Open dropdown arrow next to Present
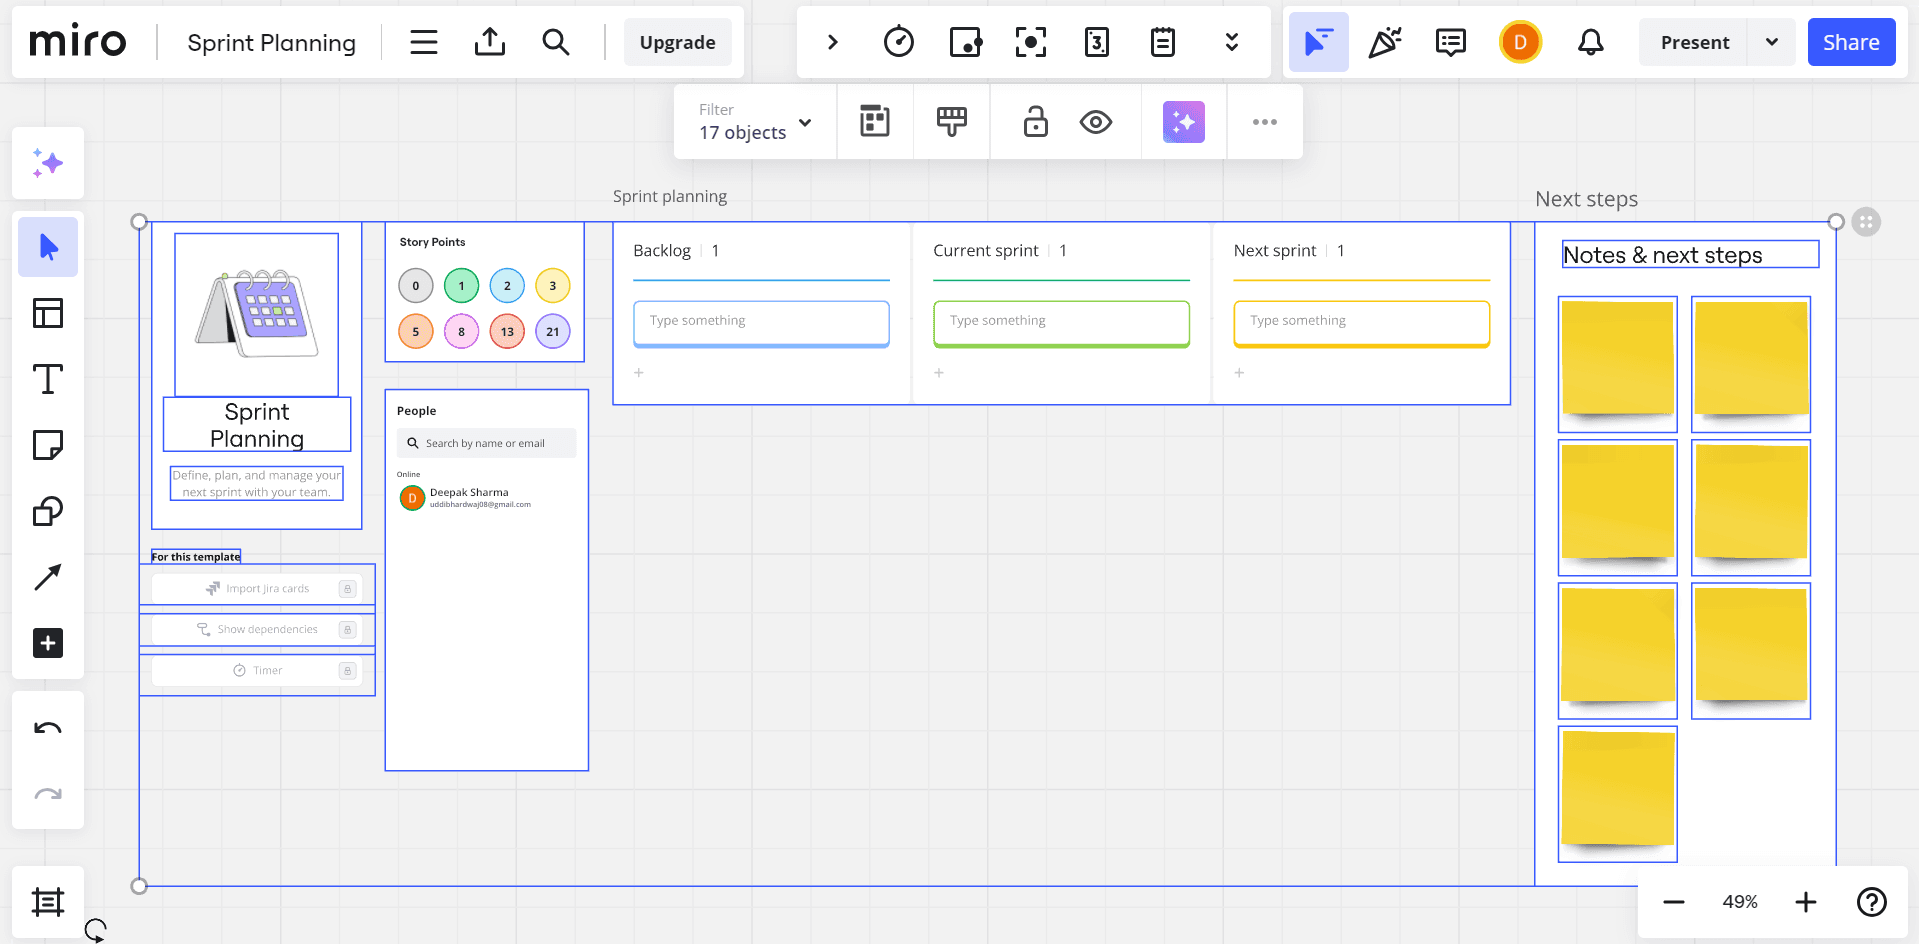 (x=1772, y=42)
